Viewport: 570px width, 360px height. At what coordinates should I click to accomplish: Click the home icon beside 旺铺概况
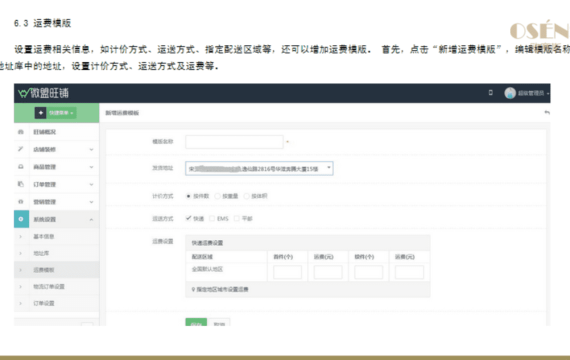[x=21, y=132]
